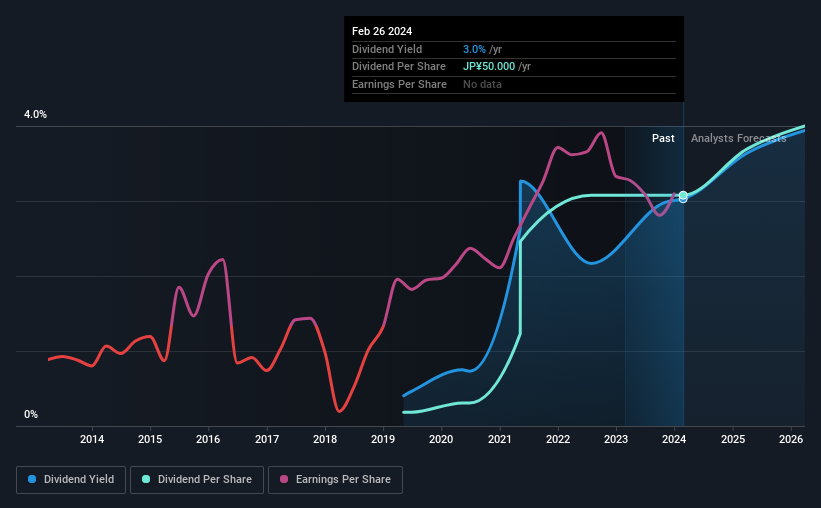The width and height of the screenshot is (821, 508).
Task: Click the 0% y-axis label
Action: 31,414
